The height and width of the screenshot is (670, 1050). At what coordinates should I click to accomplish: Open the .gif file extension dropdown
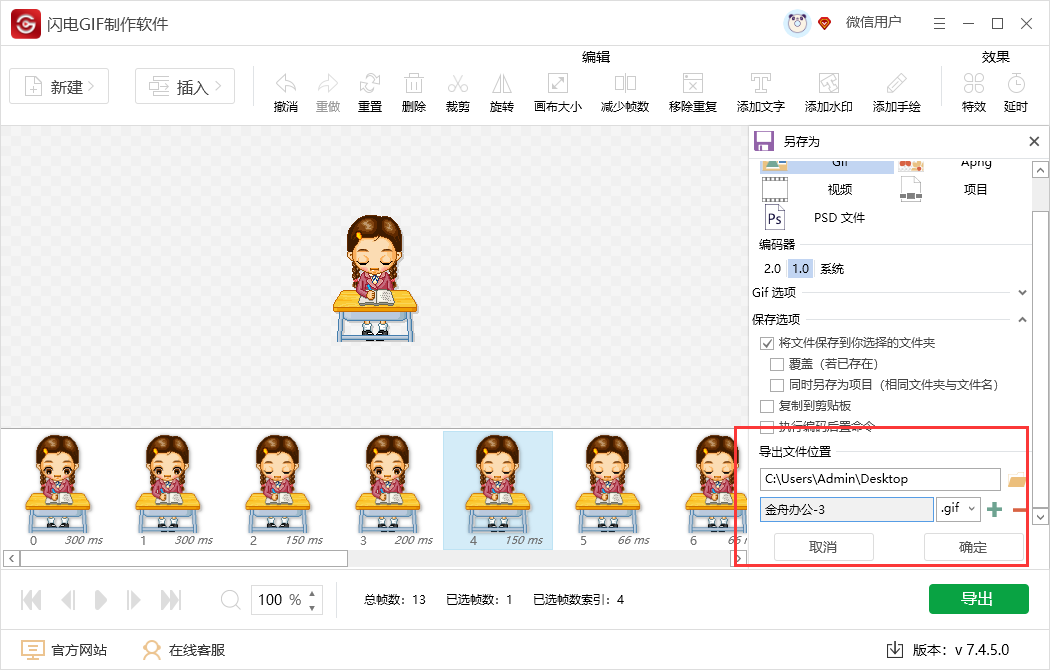[958, 510]
